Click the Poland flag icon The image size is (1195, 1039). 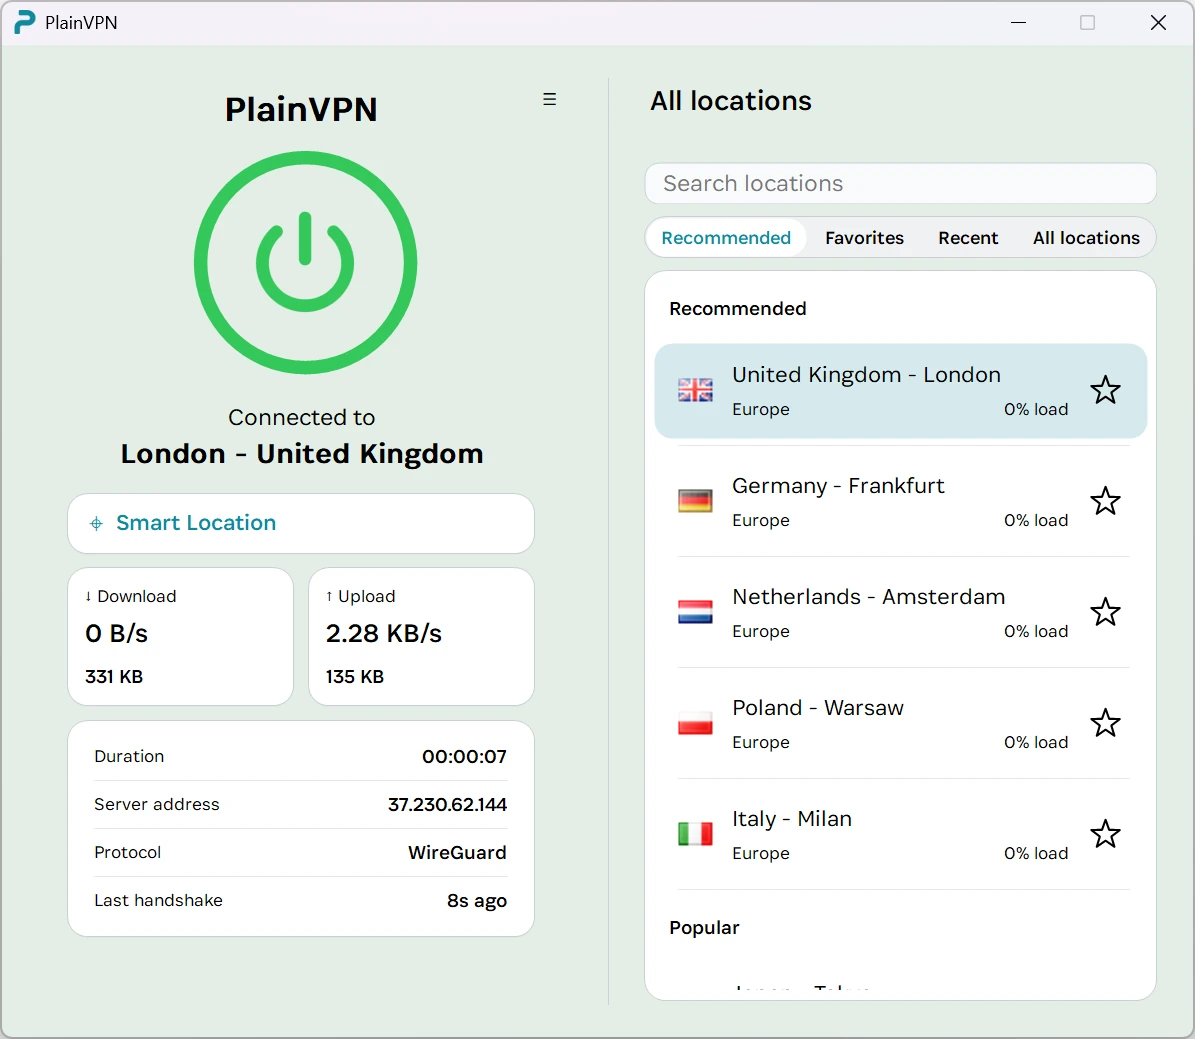(695, 723)
